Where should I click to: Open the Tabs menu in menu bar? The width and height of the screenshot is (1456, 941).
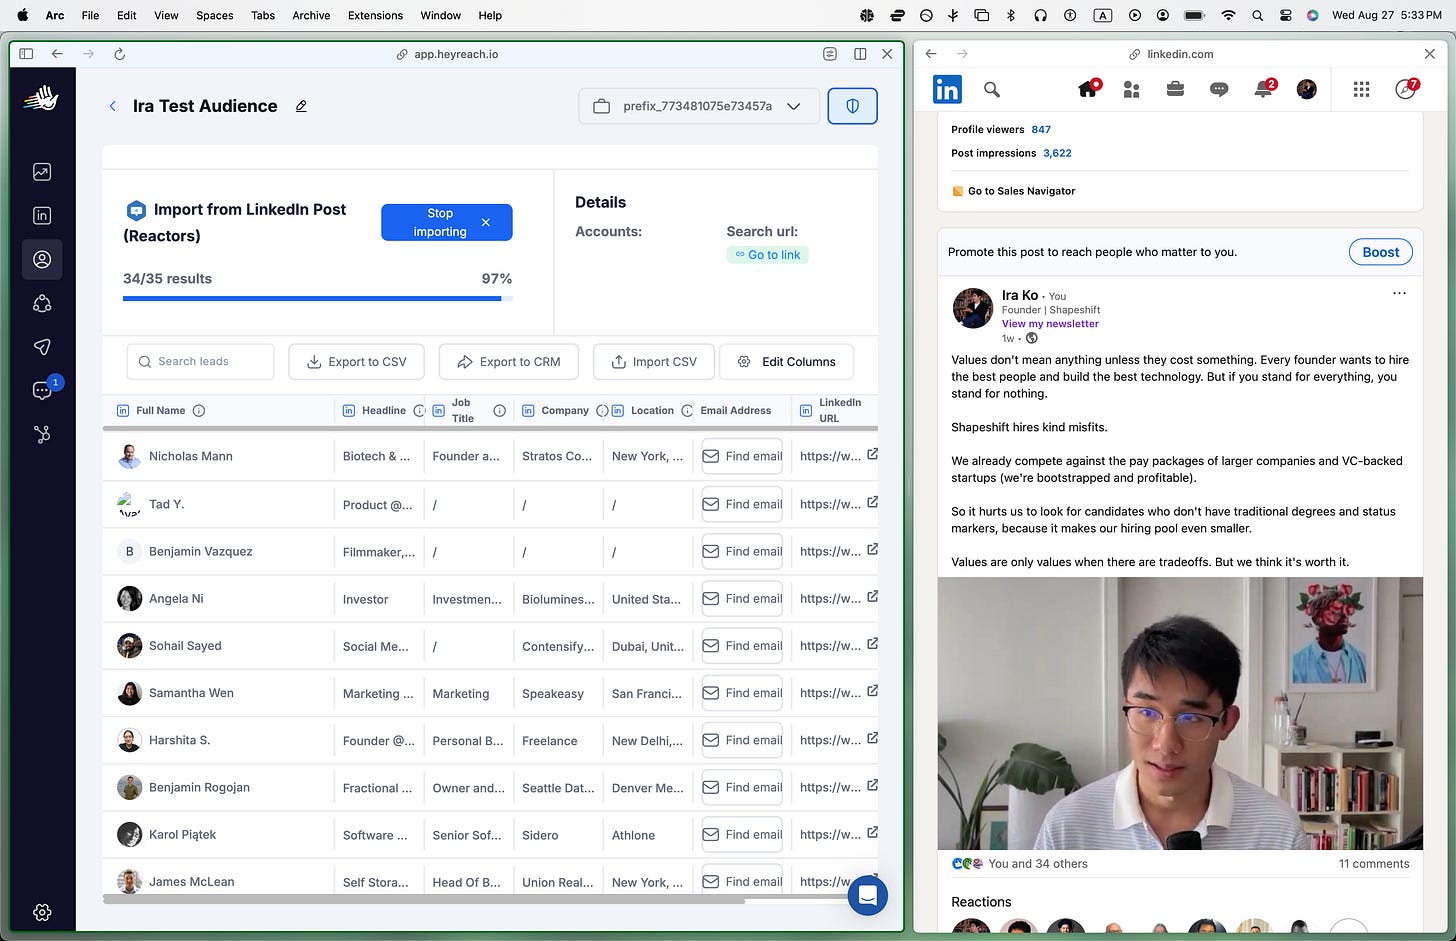tap(263, 15)
